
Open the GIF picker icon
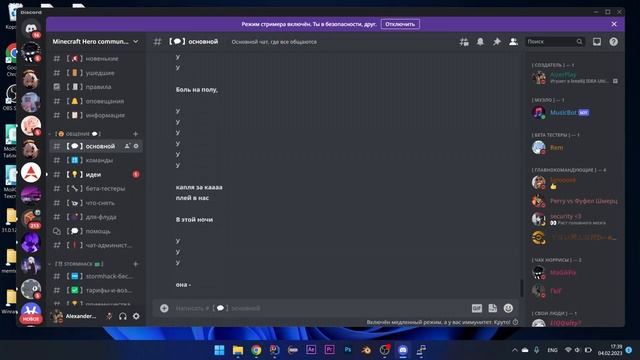(477, 308)
